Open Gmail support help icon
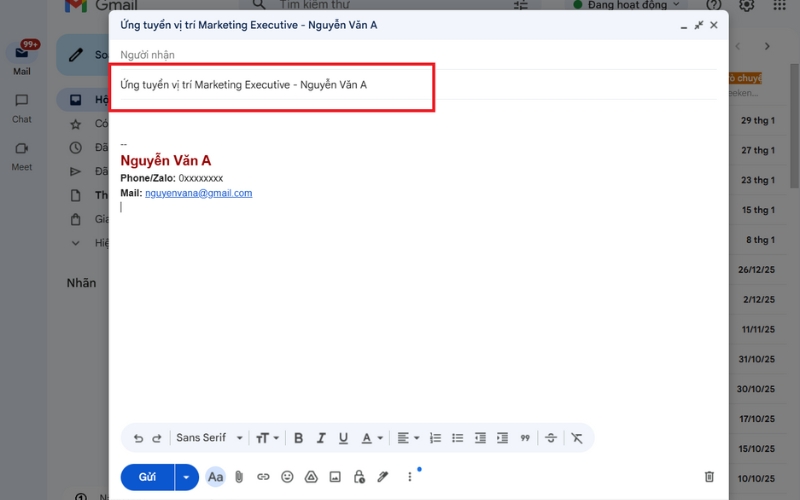The width and height of the screenshot is (800, 500). [x=714, y=5]
